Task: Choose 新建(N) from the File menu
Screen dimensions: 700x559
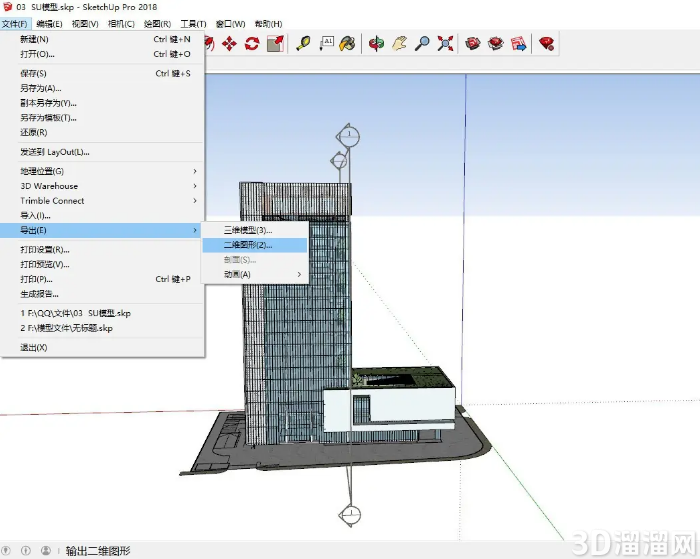Action: pyautogui.click(x=102, y=39)
